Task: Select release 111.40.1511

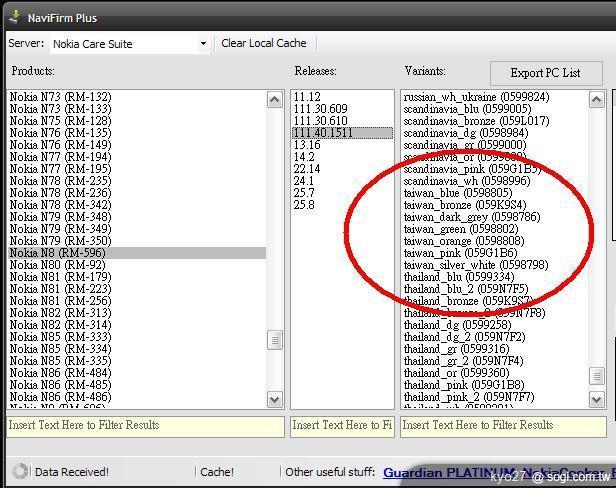Action: (321, 133)
